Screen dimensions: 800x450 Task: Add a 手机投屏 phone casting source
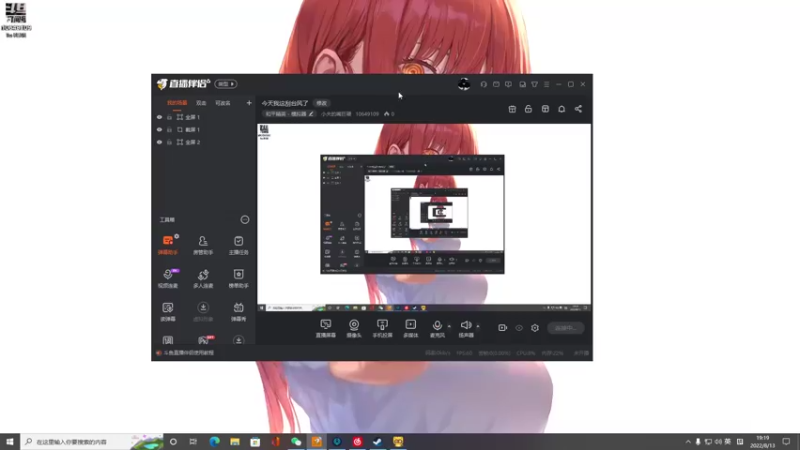click(x=382, y=328)
